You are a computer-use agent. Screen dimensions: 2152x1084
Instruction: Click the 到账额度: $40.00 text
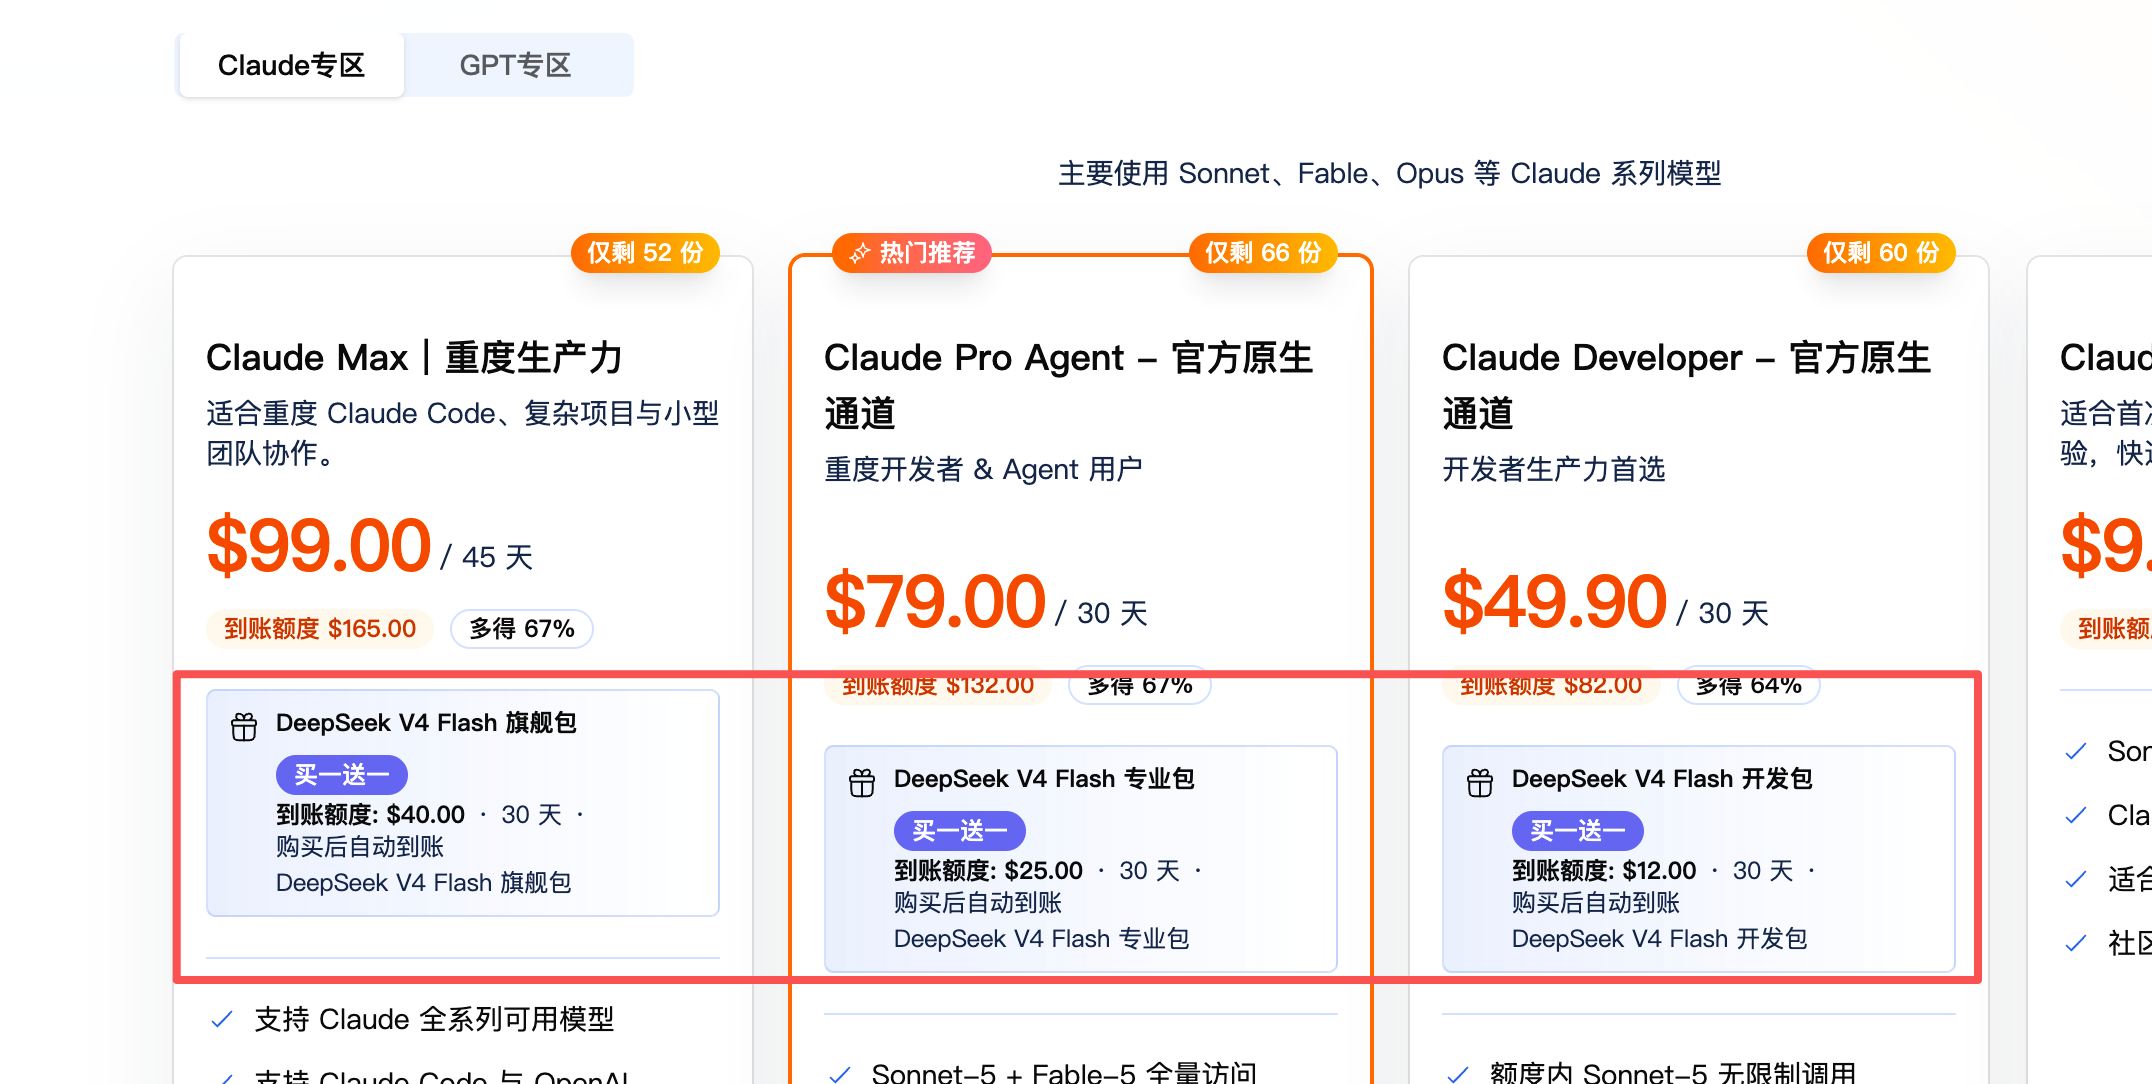click(371, 815)
